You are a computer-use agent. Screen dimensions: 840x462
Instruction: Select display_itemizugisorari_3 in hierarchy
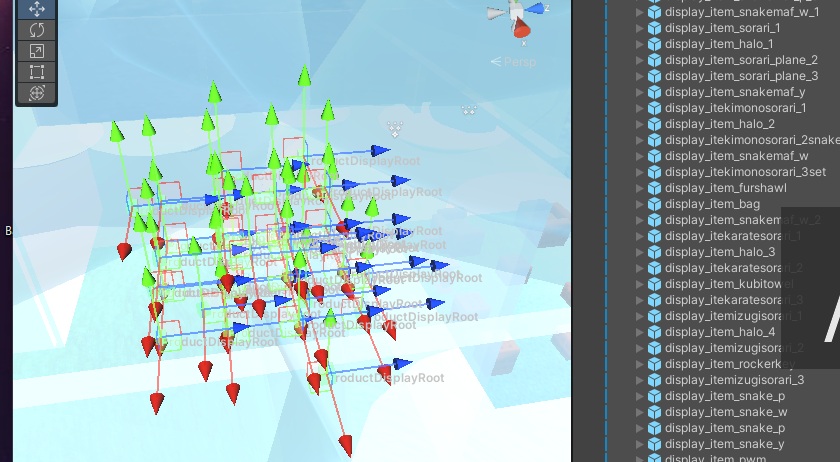[x=734, y=380]
